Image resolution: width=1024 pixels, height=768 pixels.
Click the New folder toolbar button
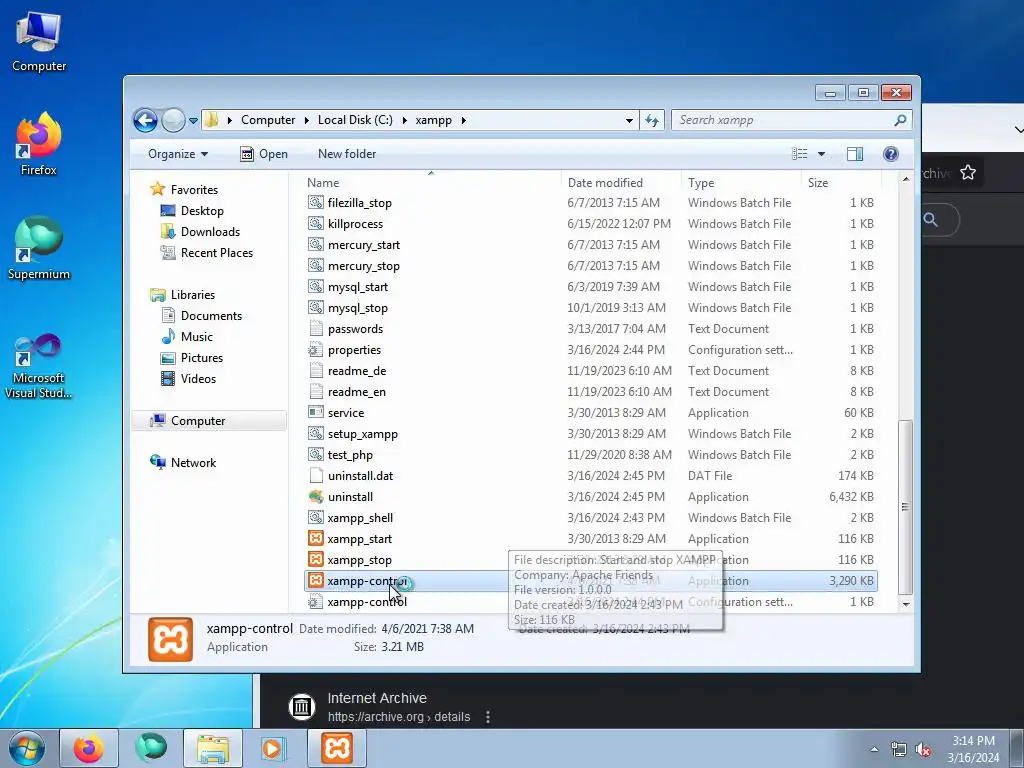(x=347, y=154)
